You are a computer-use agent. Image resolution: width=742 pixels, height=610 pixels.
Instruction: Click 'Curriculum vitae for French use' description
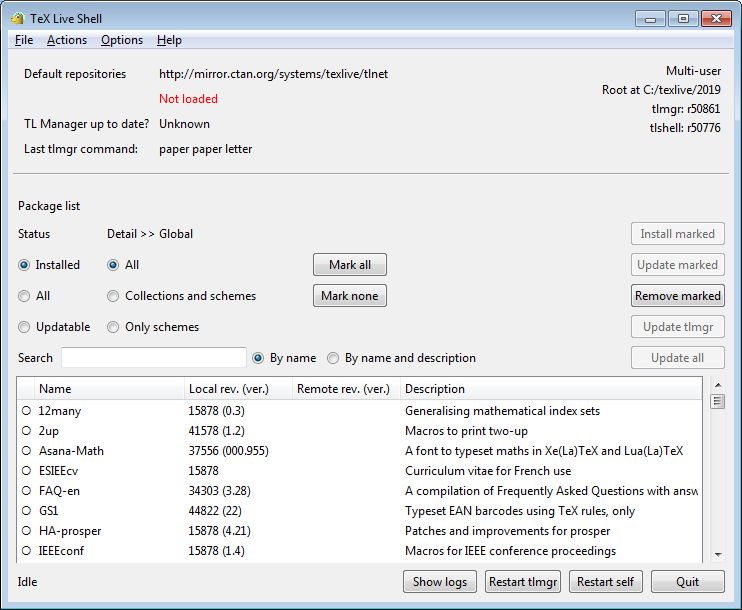click(488, 471)
